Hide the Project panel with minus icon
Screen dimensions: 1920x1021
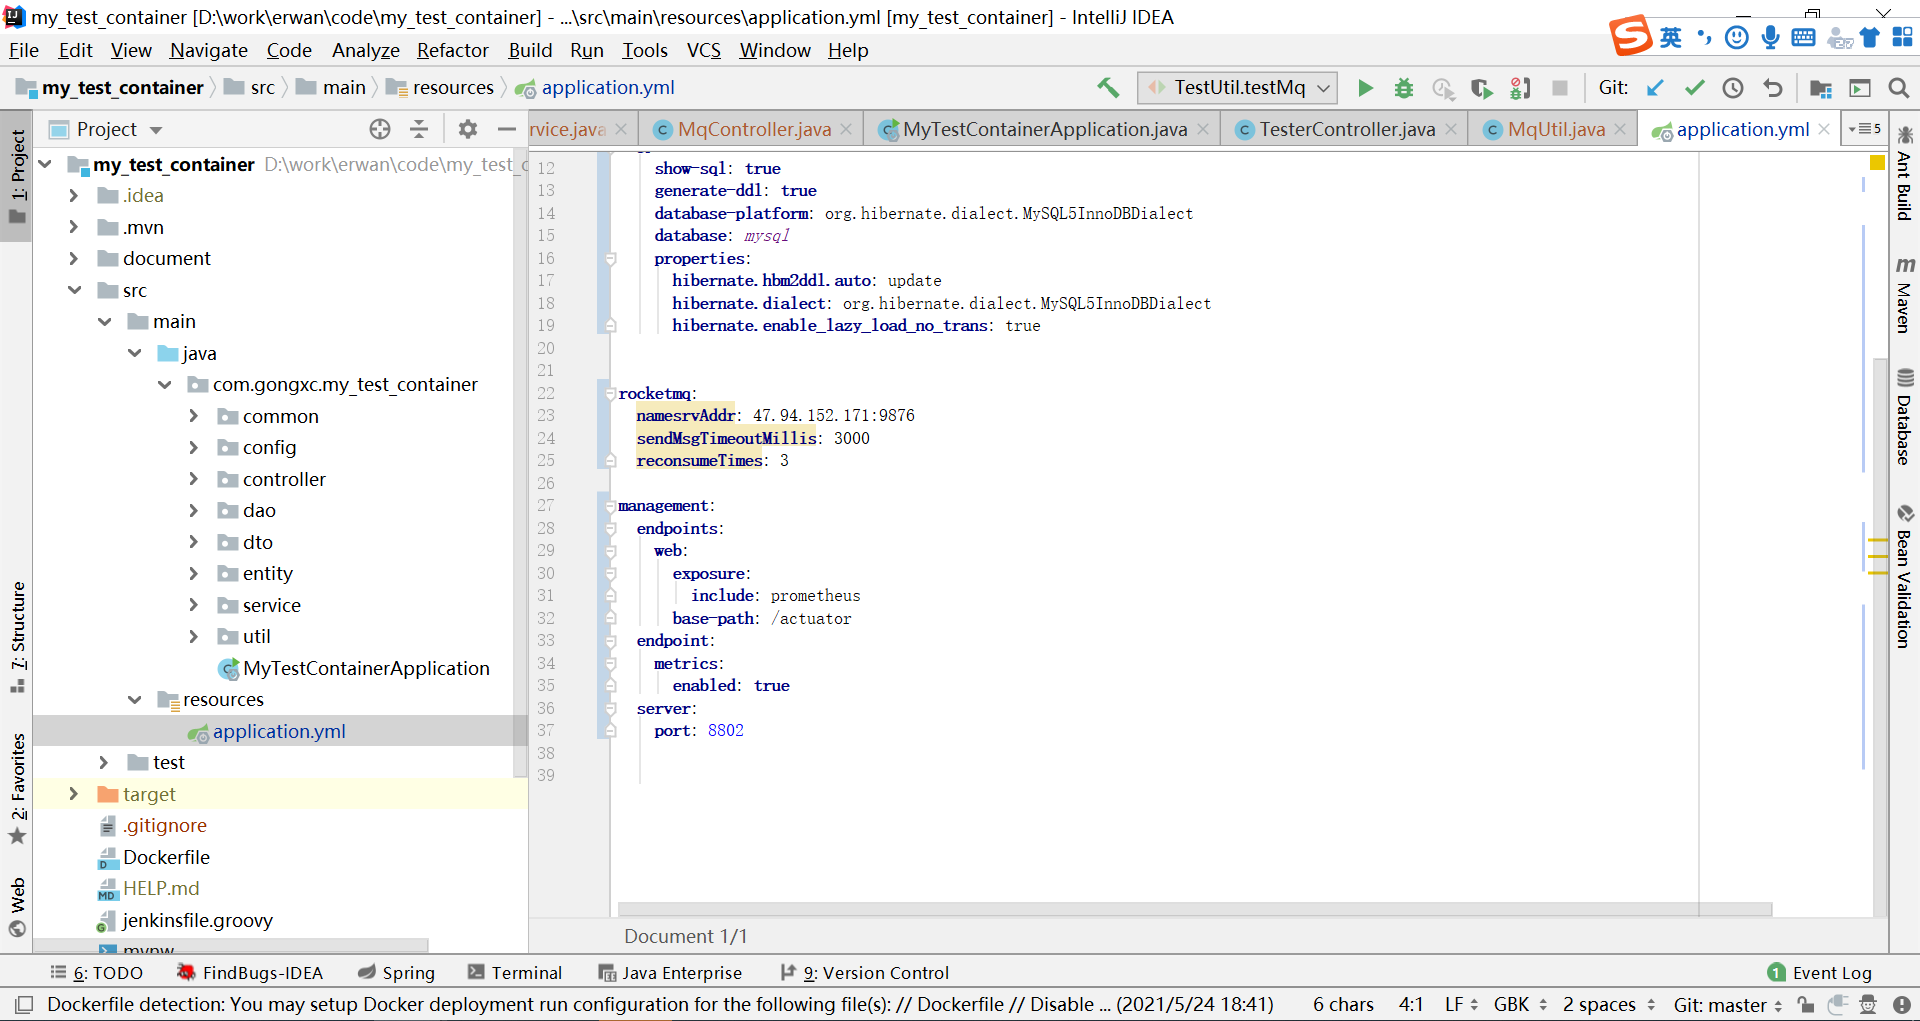coord(507,129)
